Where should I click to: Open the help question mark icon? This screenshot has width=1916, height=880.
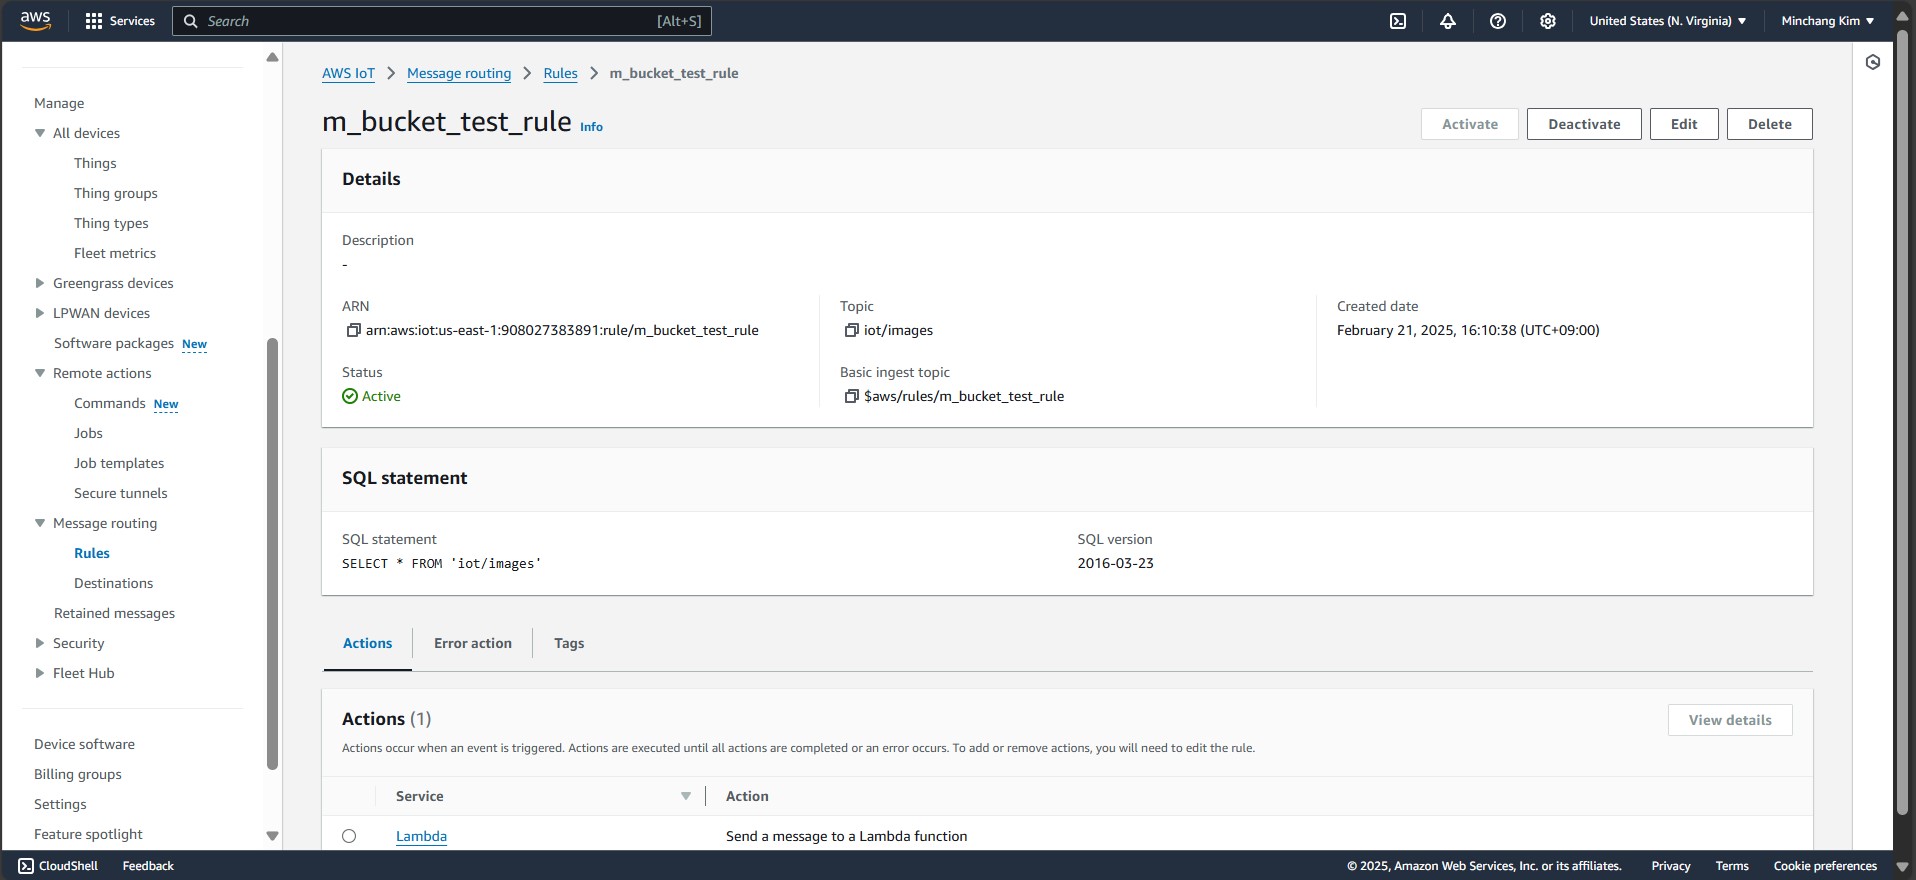pos(1498,21)
